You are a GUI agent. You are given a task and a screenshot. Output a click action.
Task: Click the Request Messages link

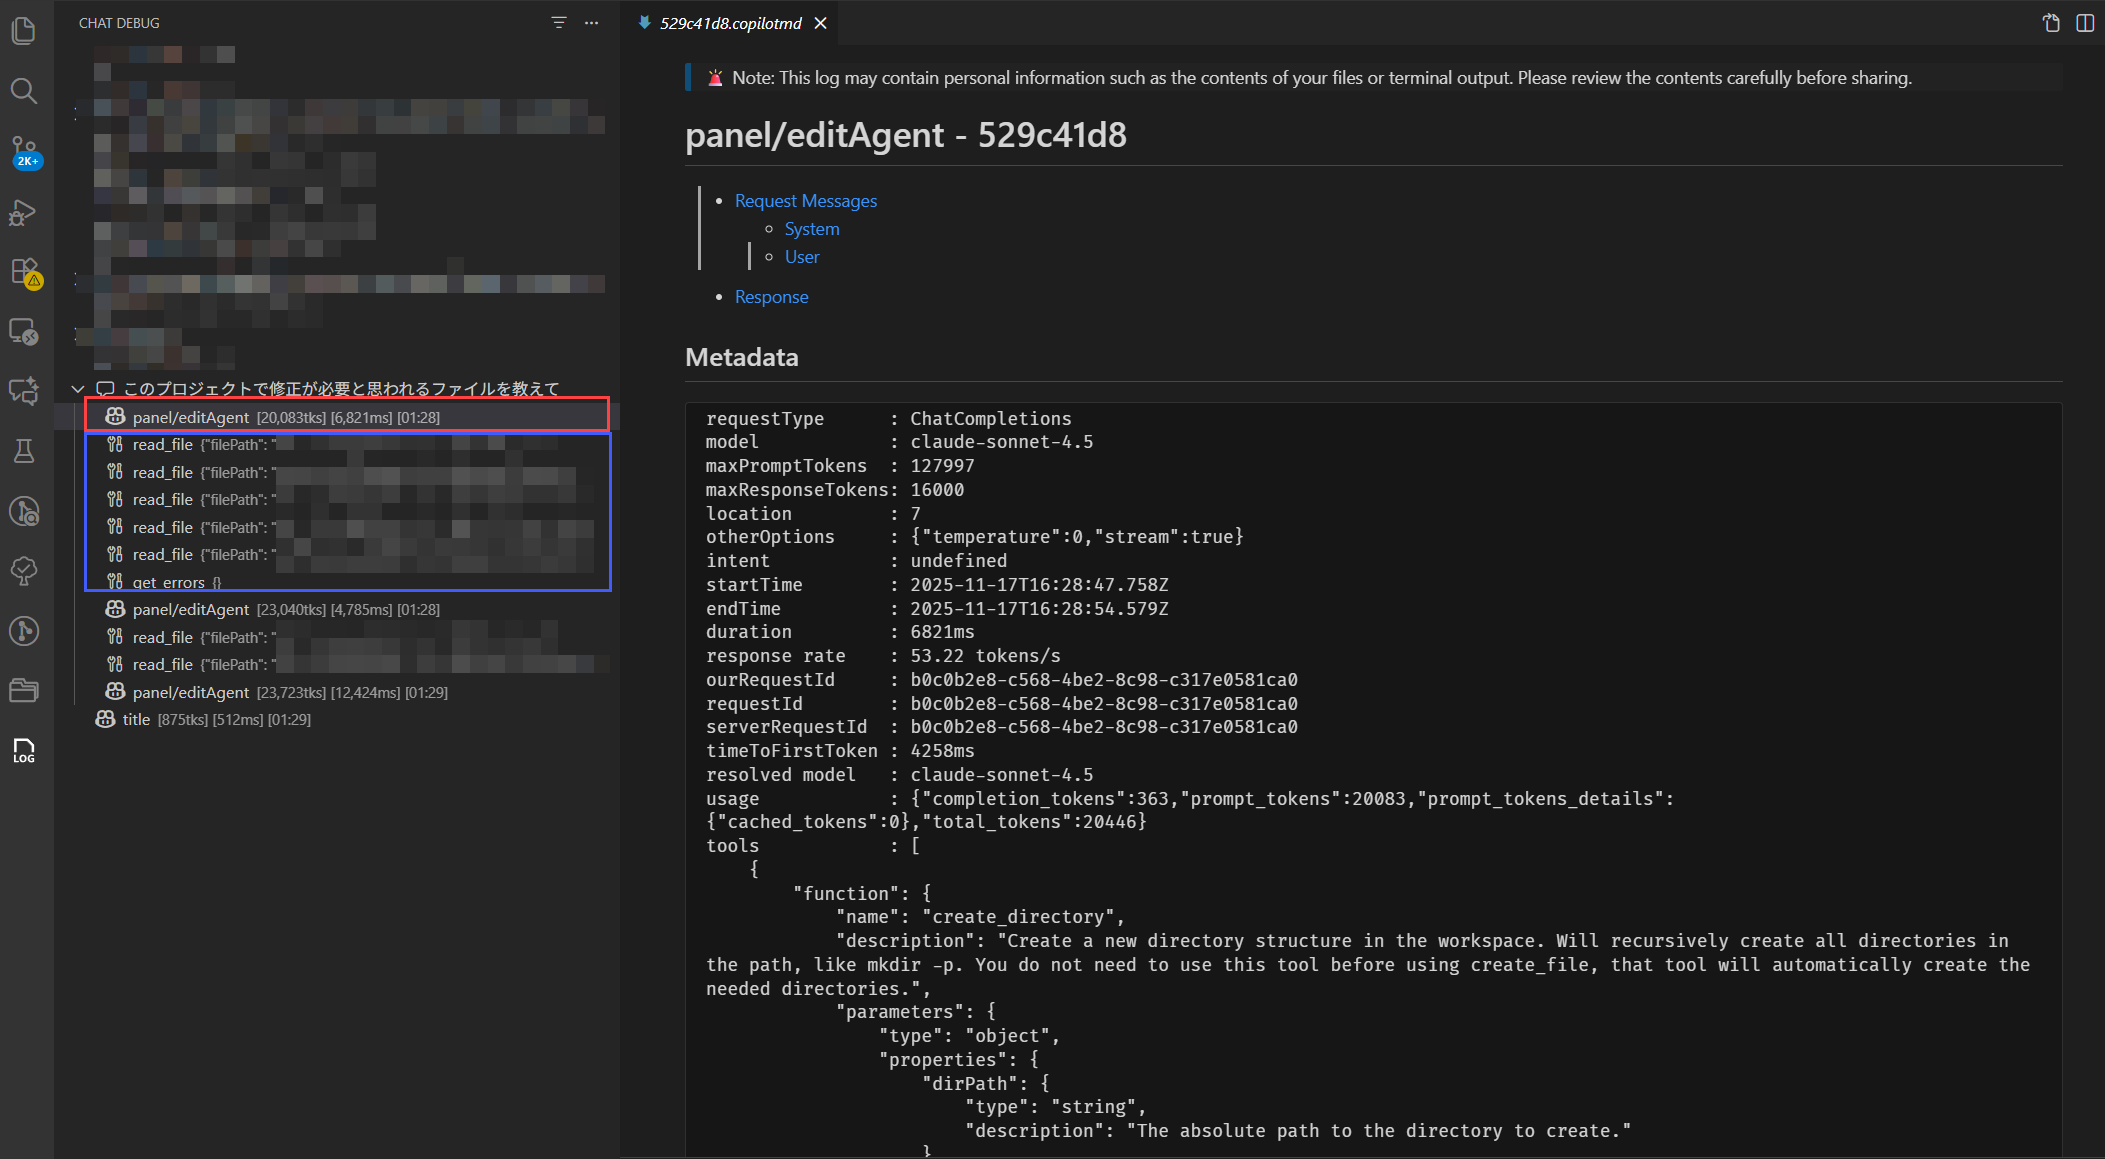[805, 201]
